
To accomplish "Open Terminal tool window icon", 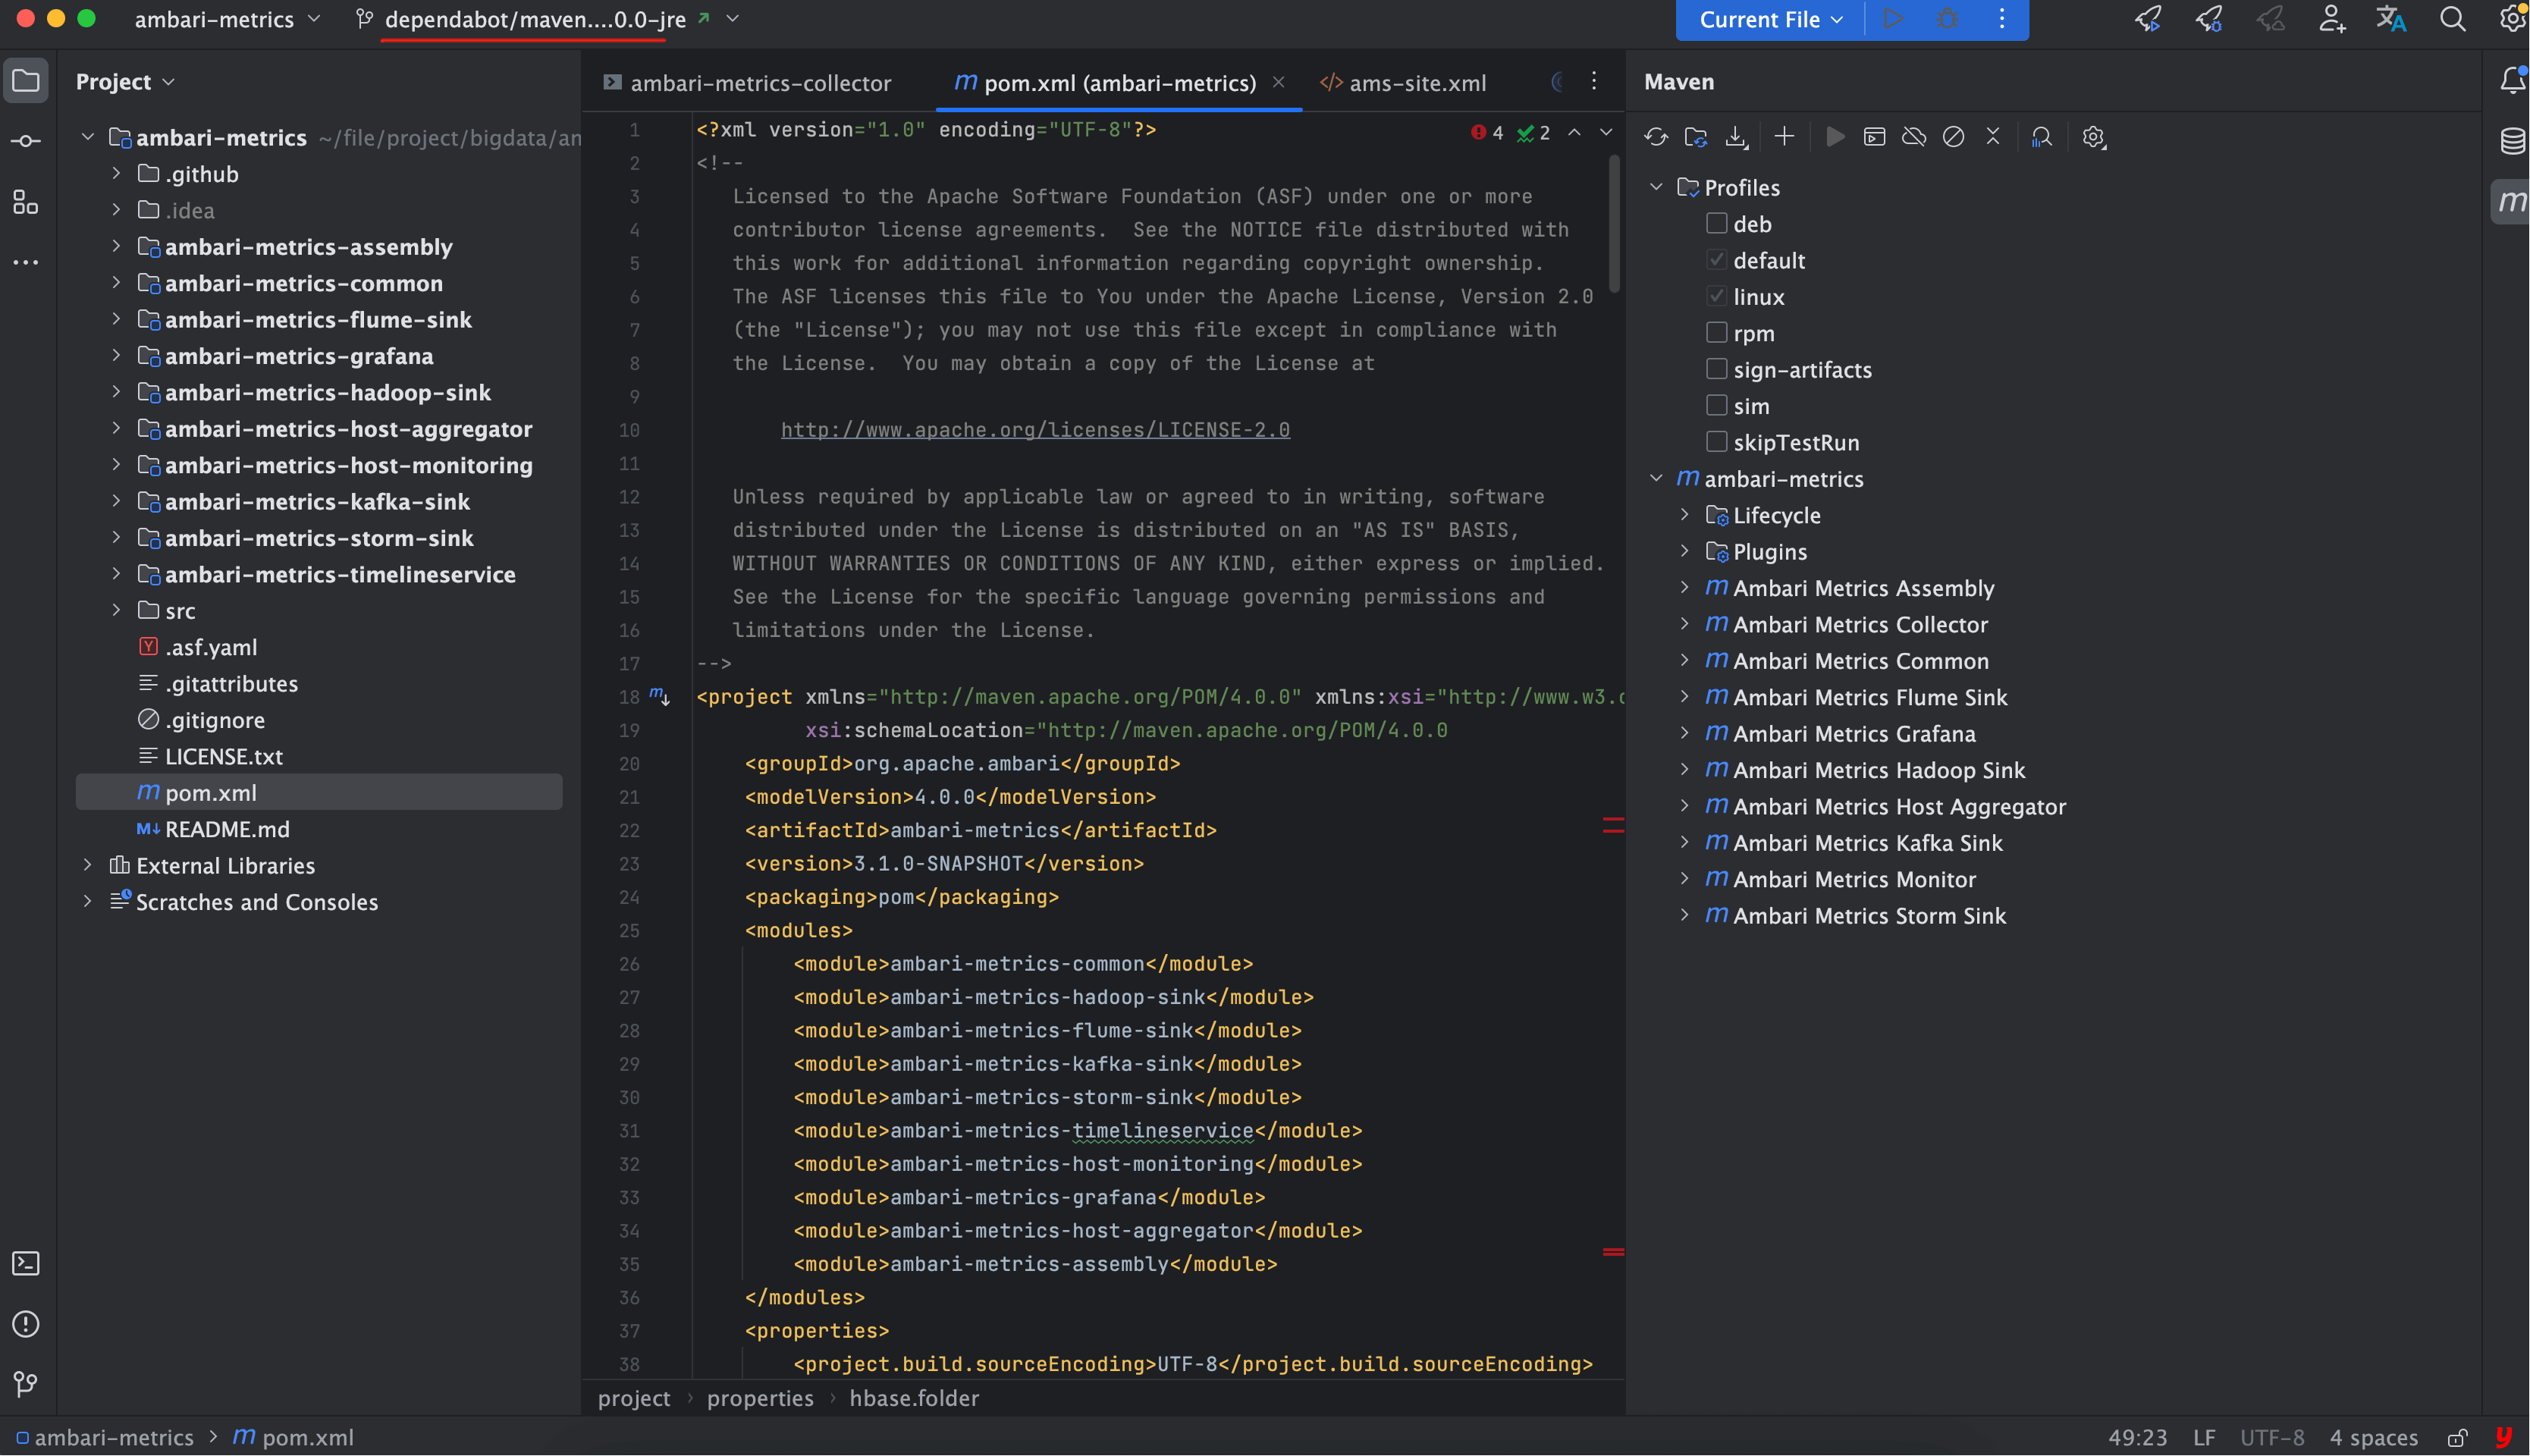I will coord(26,1263).
